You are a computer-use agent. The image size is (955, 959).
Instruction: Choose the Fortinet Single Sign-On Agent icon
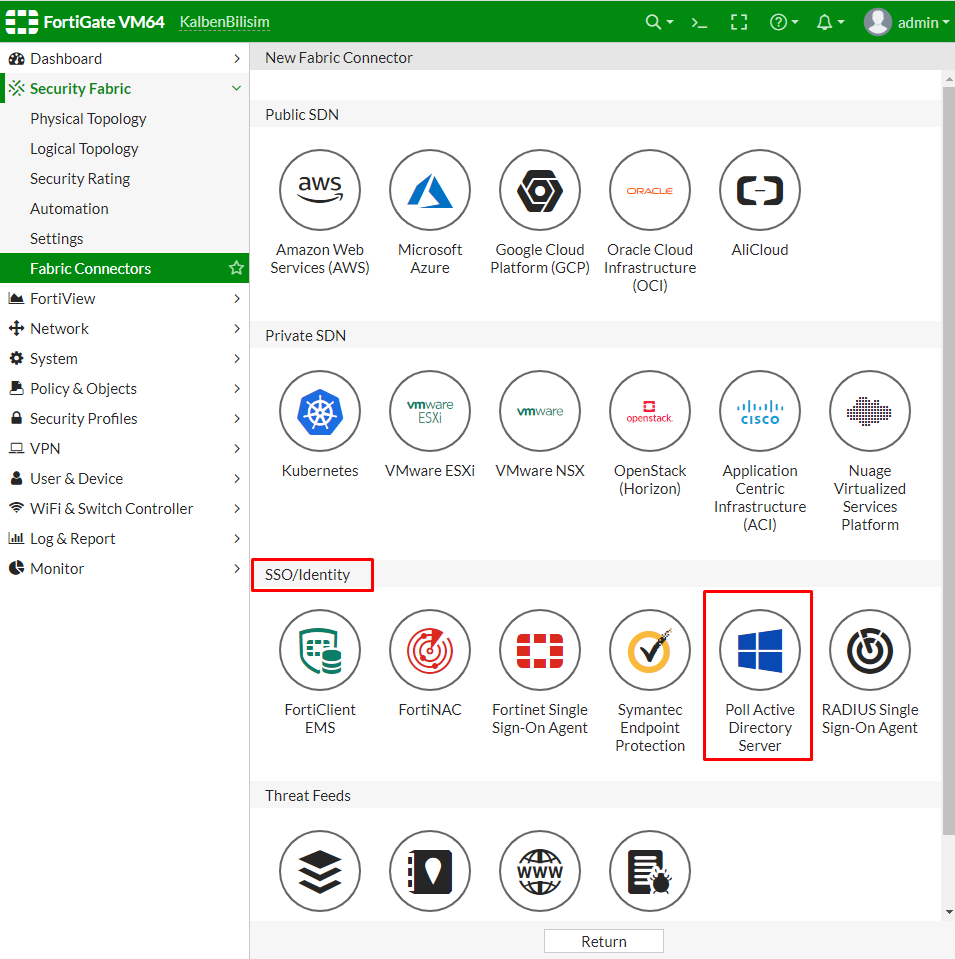click(x=540, y=650)
